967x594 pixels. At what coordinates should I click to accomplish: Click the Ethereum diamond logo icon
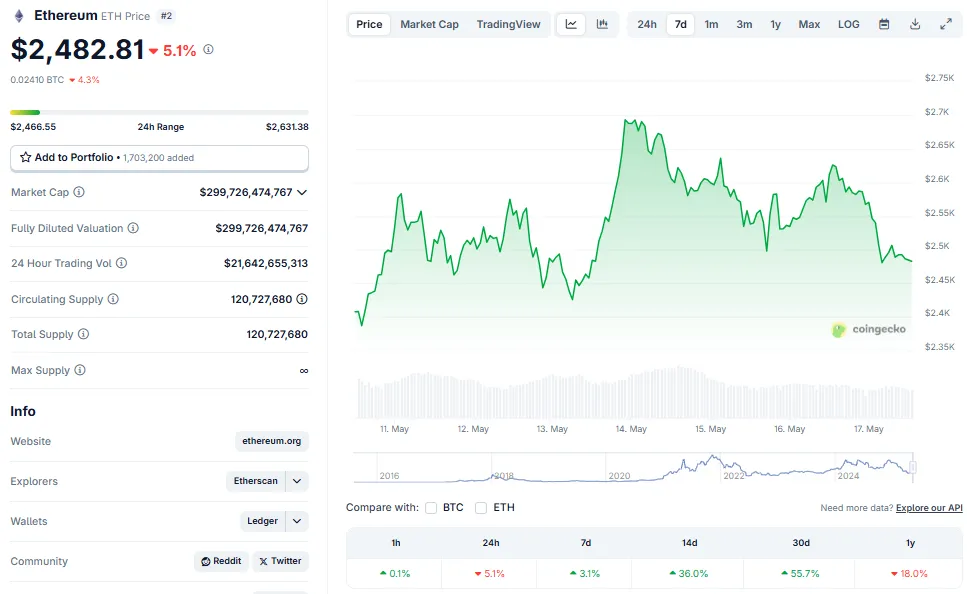pyautogui.click(x=19, y=16)
